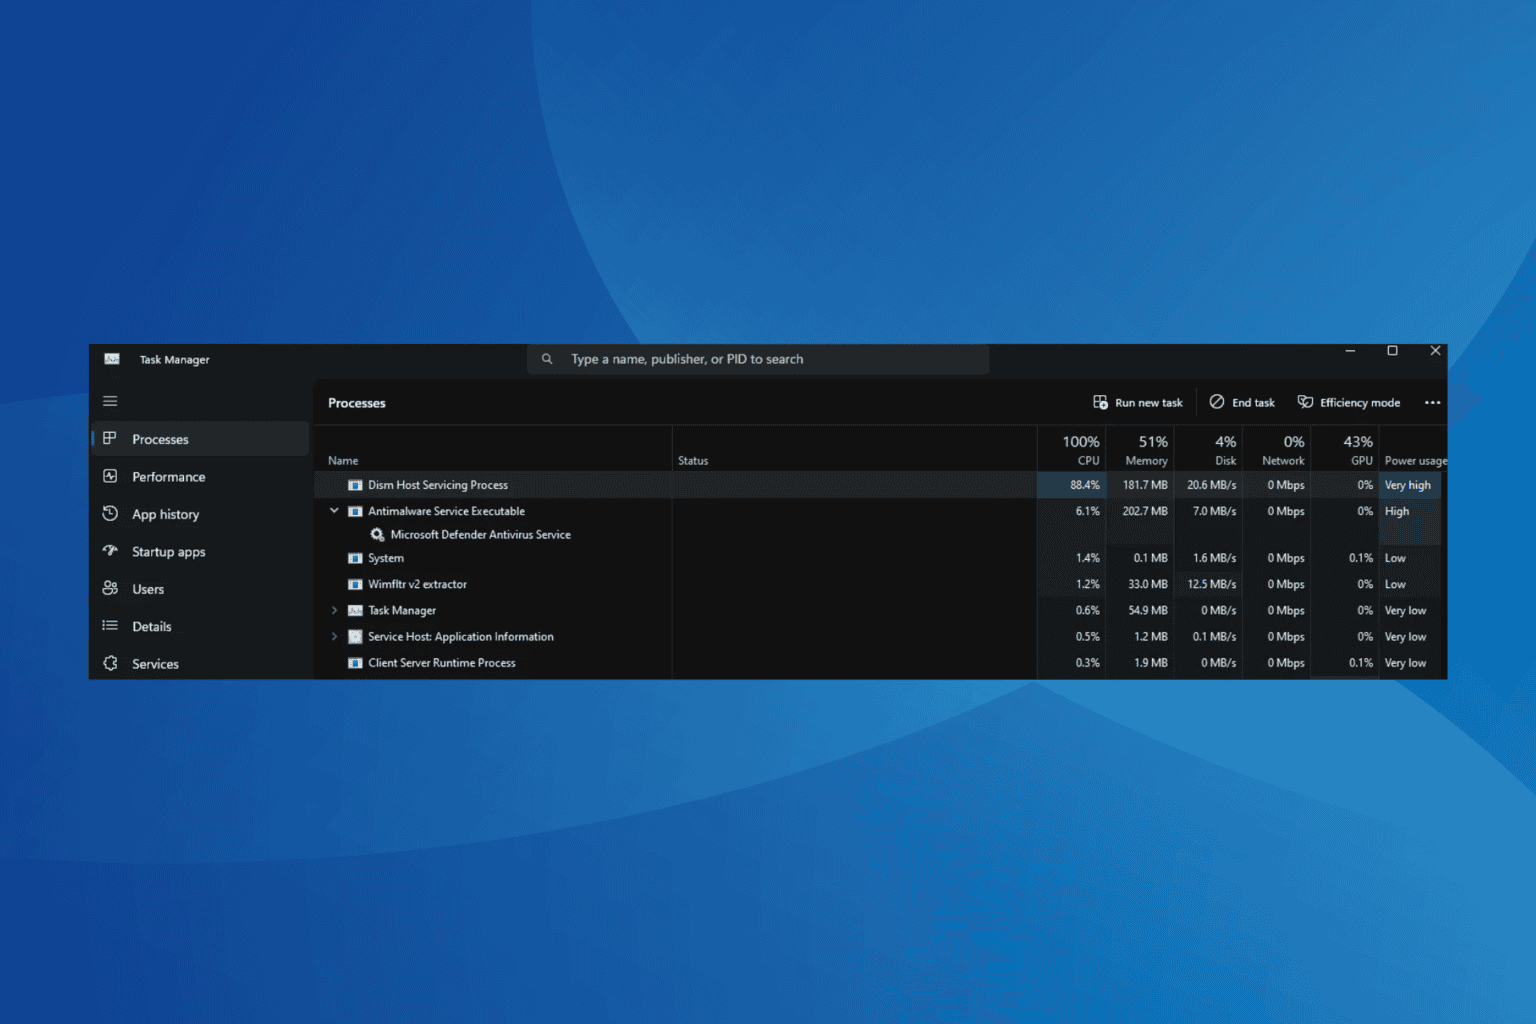Viewport: 1536px width, 1024px height.
Task: Open the Services puzzle icon
Action: pyautogui.click(x=110, y=663)
